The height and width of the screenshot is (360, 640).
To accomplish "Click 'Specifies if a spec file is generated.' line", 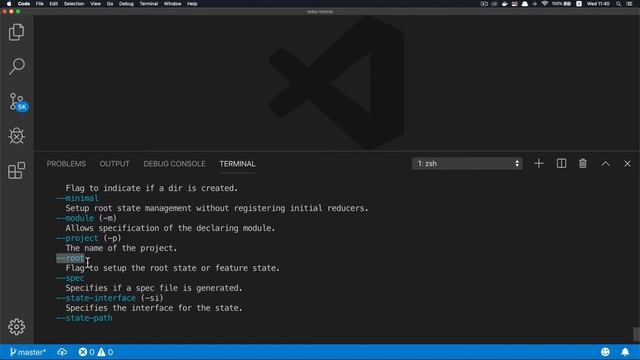I will click(154, 288).
